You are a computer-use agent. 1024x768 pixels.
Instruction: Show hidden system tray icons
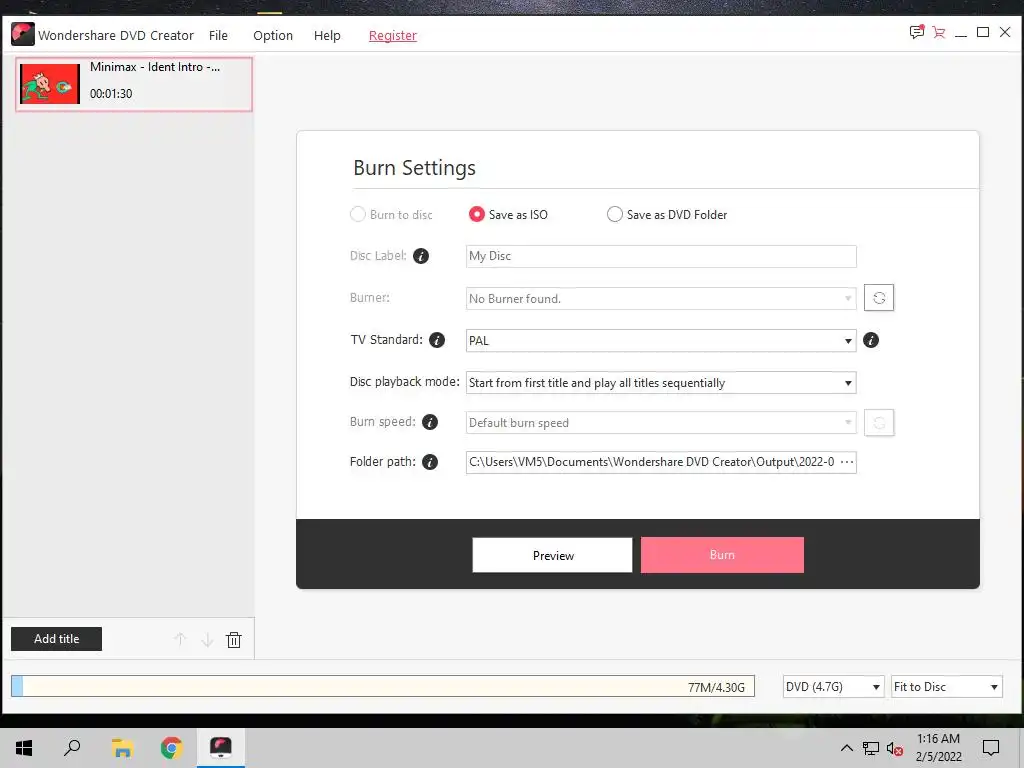tap(846, 748)
